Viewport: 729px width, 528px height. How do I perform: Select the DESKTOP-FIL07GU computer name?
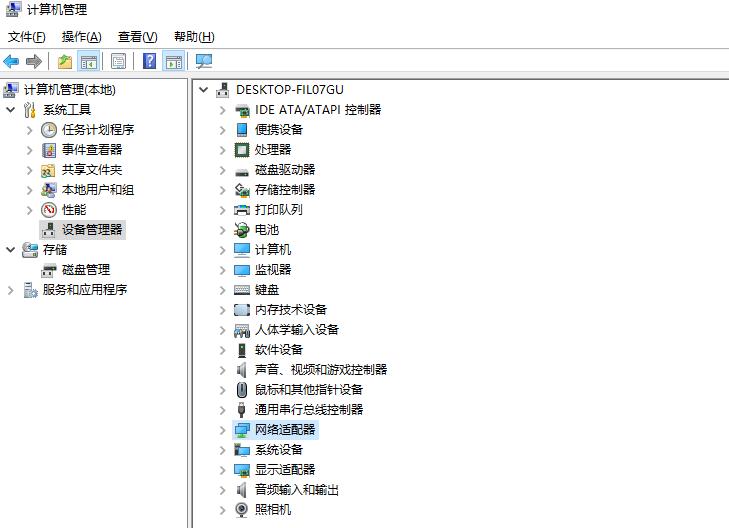click(x=290, y=90)
